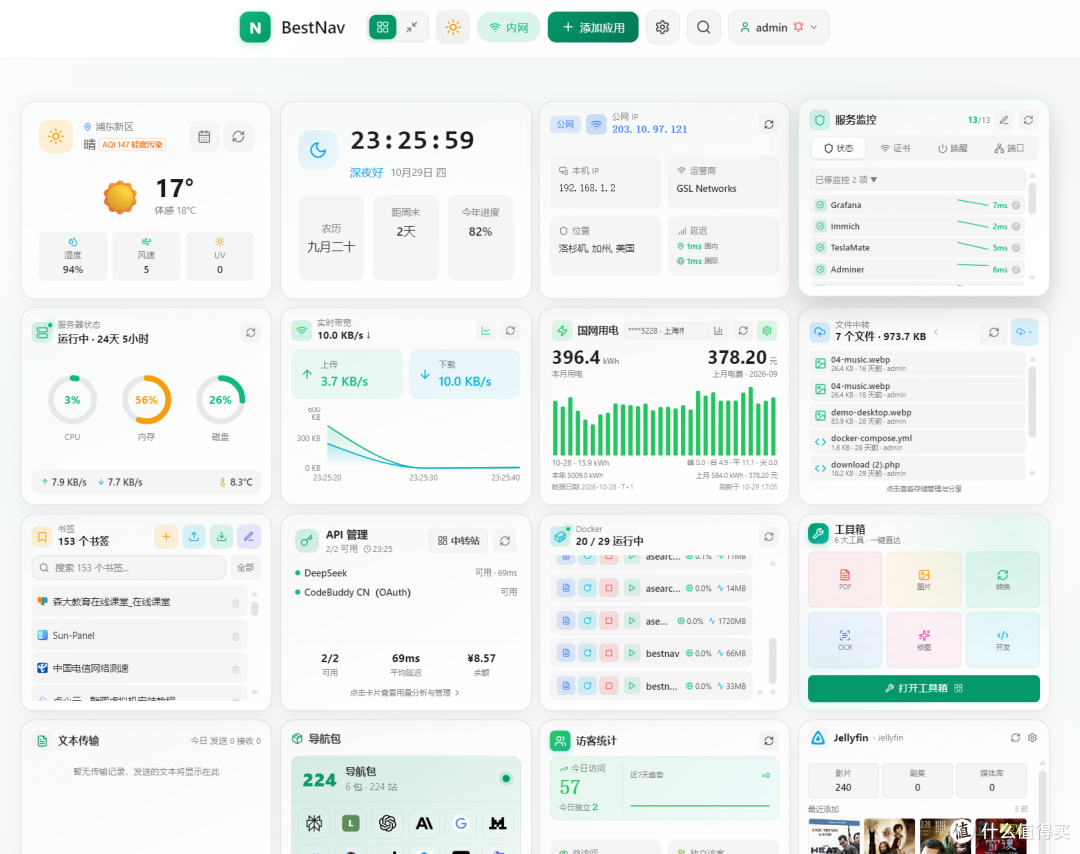Screen dimensions: 1080x854
Task: Open search with the magnifier icon
Action: [703, 28]
